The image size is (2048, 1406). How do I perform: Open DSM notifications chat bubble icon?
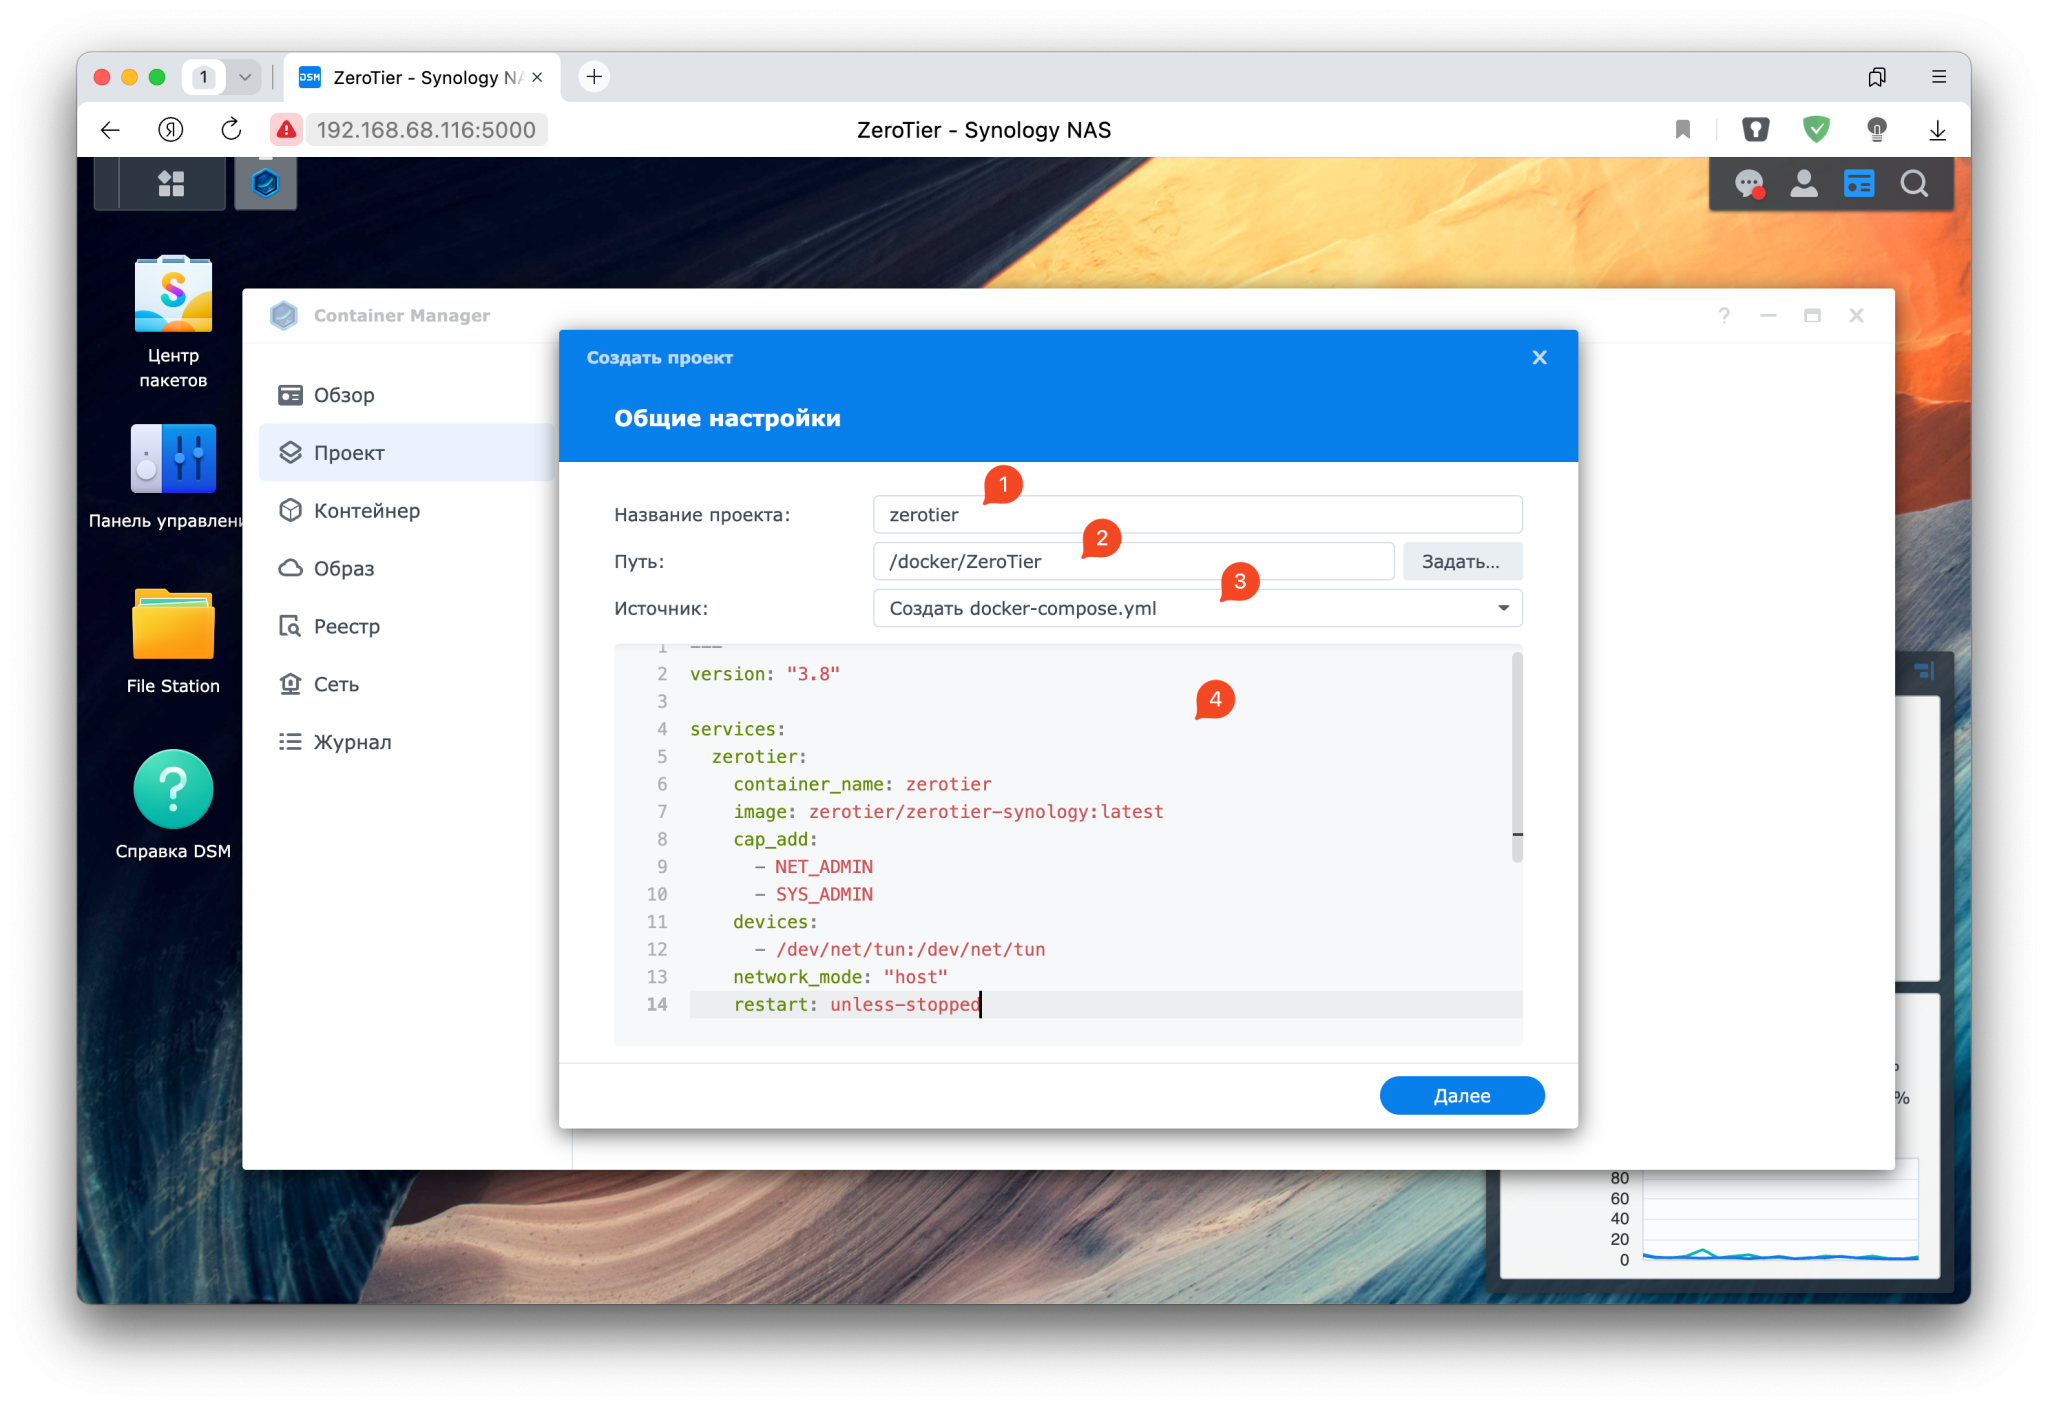1749,184
